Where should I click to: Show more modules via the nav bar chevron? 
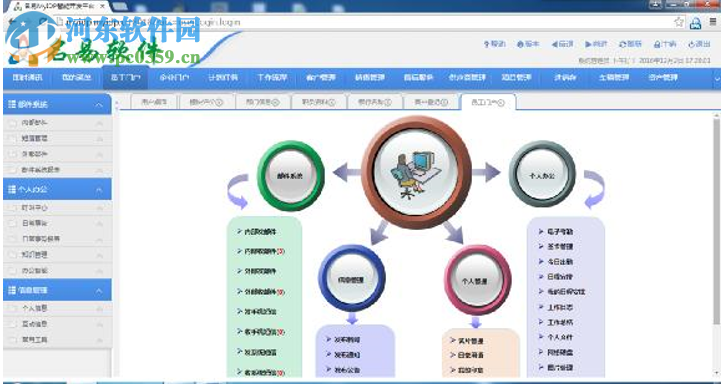[717, 79]
